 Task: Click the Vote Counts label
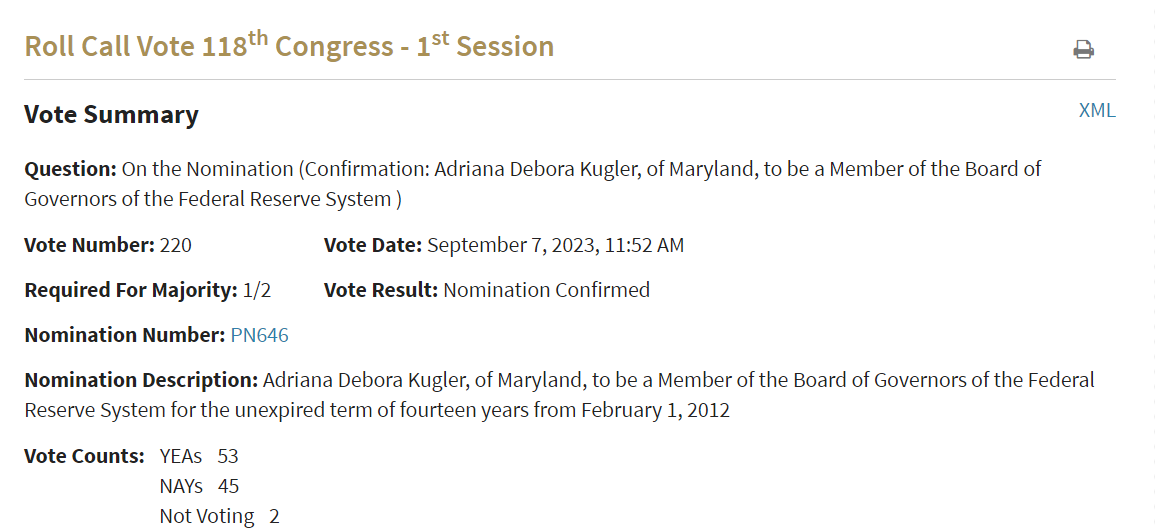click(x=84, y=456)
